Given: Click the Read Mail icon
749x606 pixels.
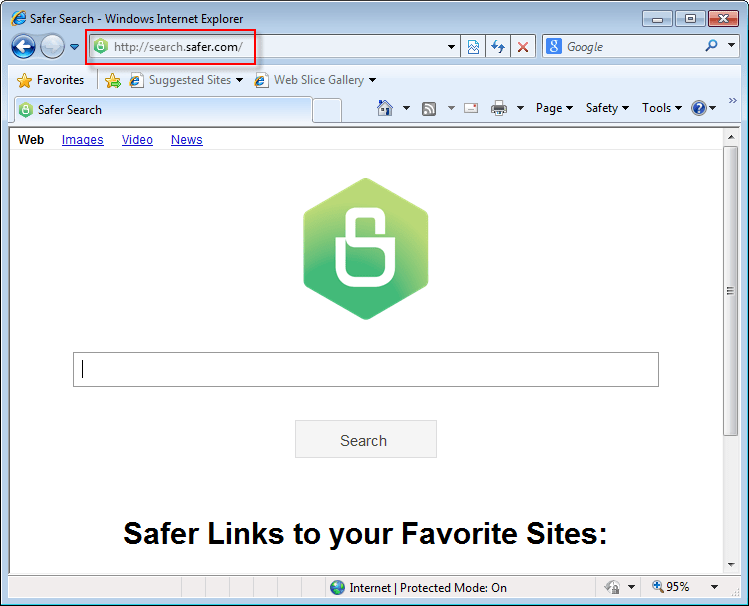Looking at the screenshot, I should click(471, 108).
